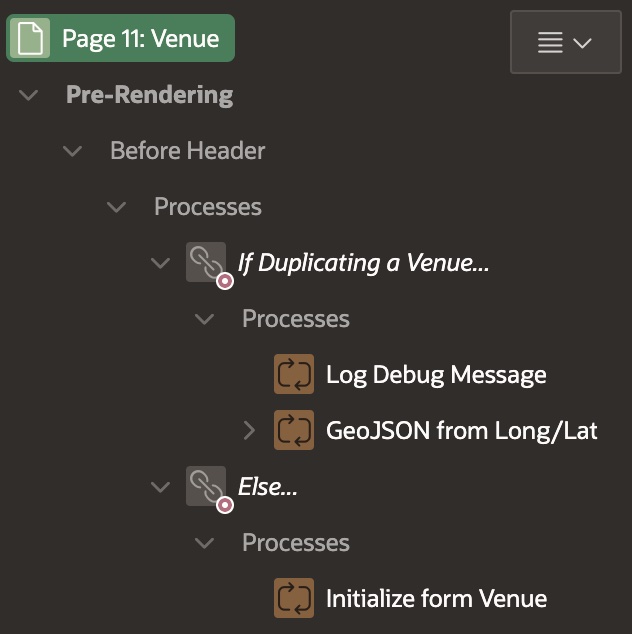Click the process icon for GeoJSON from Long/Lat
The image size is (632, 634).
(294, 431)
